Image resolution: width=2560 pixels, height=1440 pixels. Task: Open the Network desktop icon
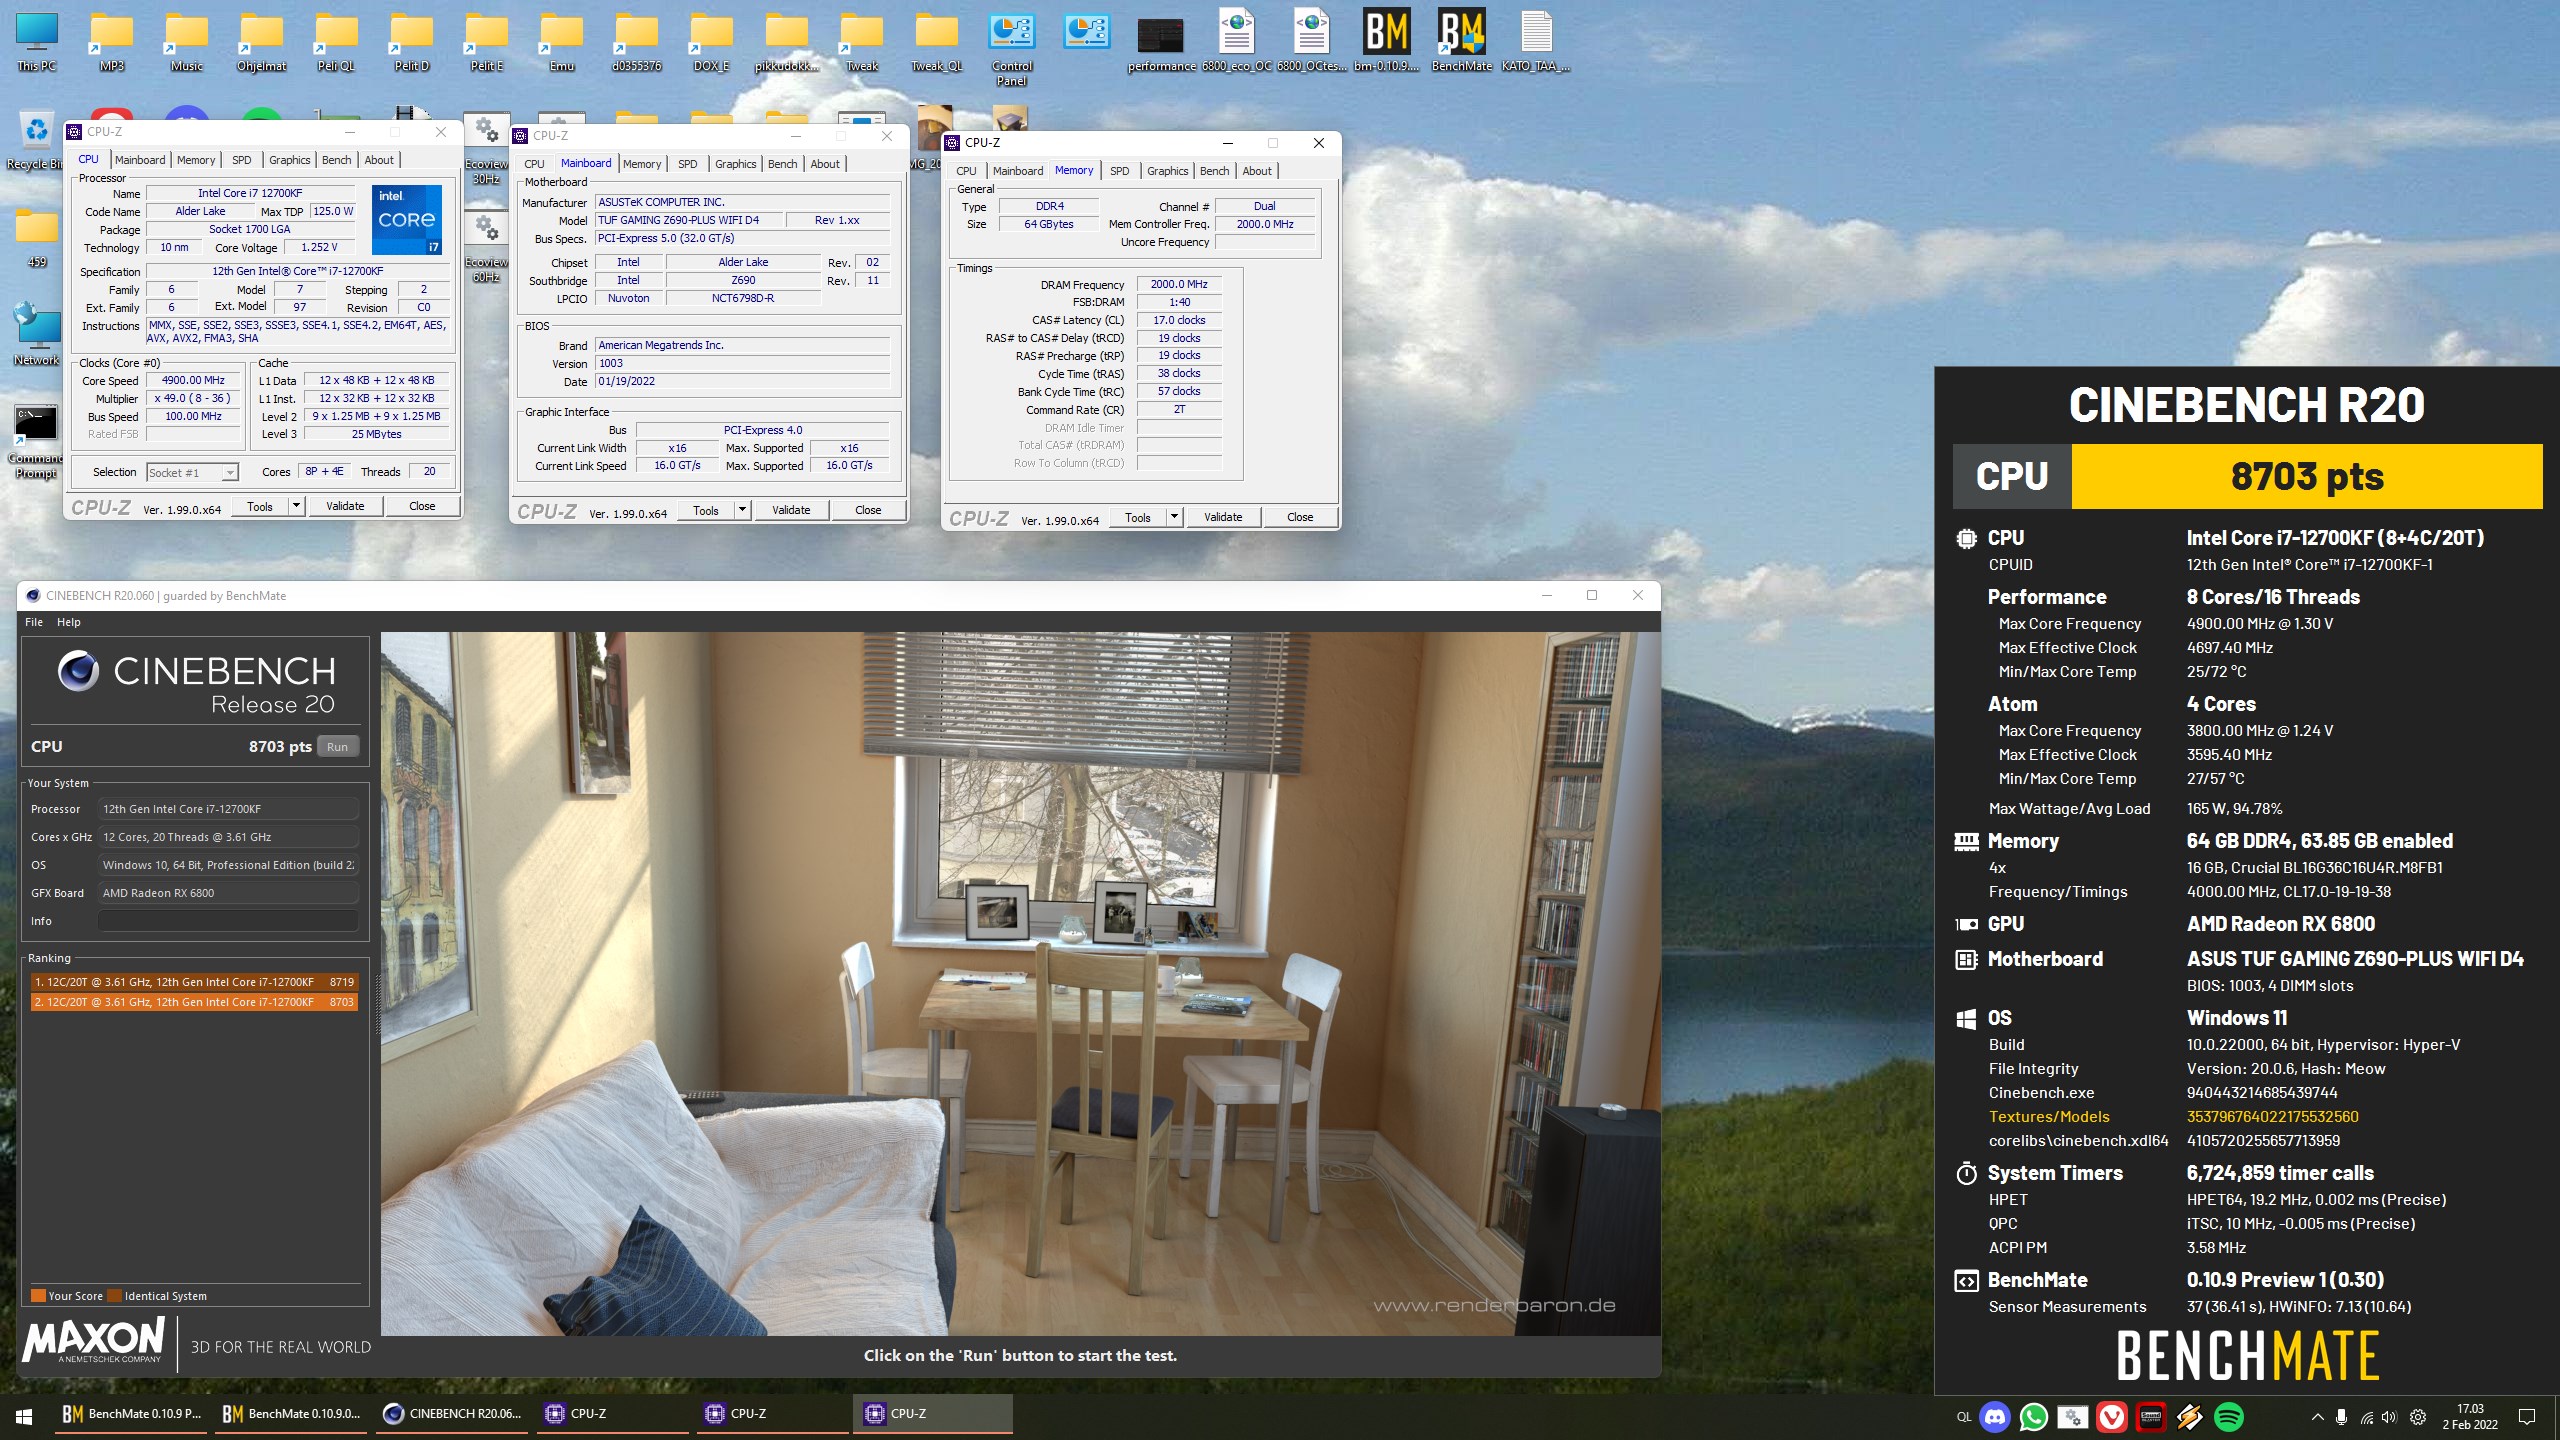click(x=37, y=335)
